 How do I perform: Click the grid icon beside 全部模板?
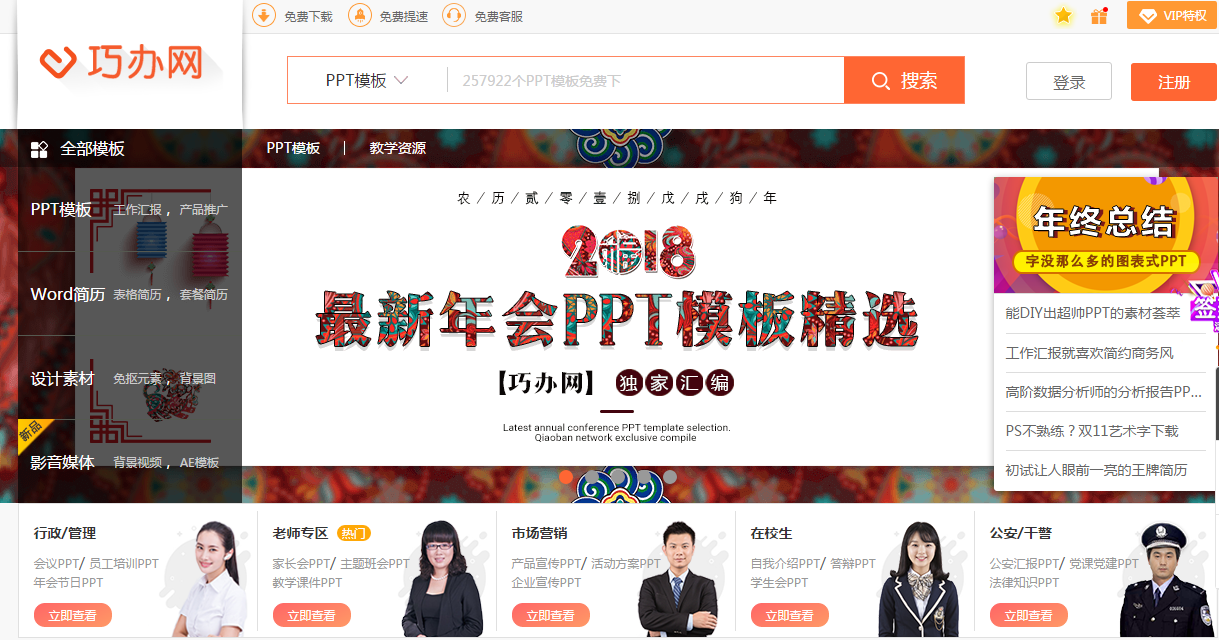(39, 149)
